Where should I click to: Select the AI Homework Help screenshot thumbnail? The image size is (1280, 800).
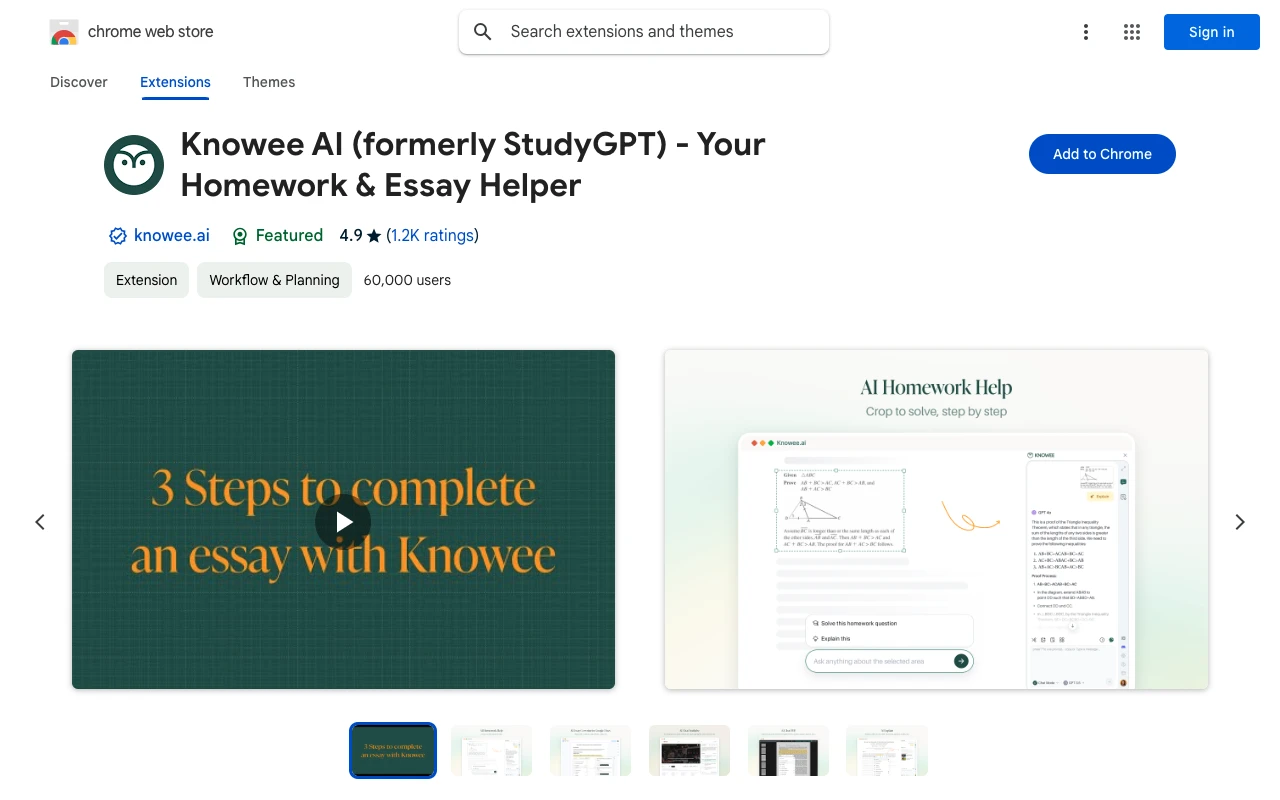click(491, 751)
